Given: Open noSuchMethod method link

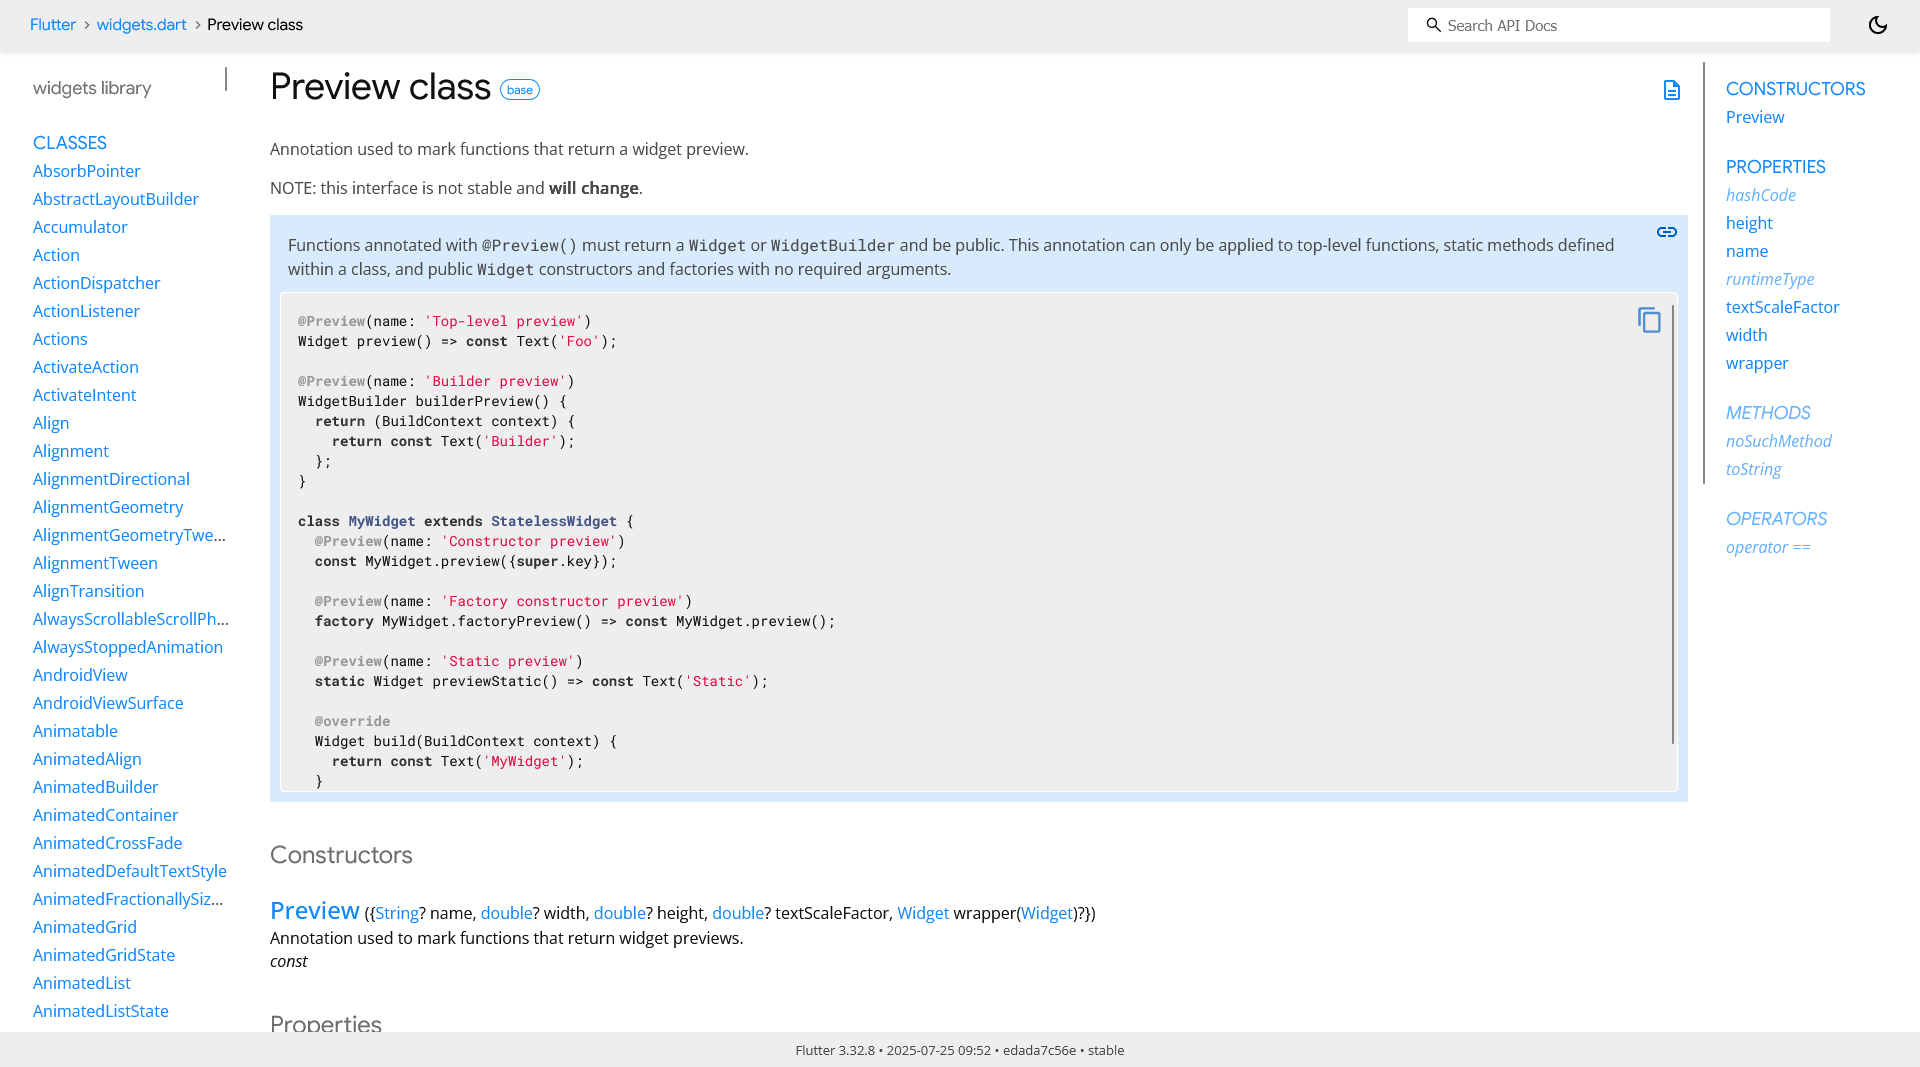Looking at the screenshot, I should pyautogui.click(x=1779, y=441).
